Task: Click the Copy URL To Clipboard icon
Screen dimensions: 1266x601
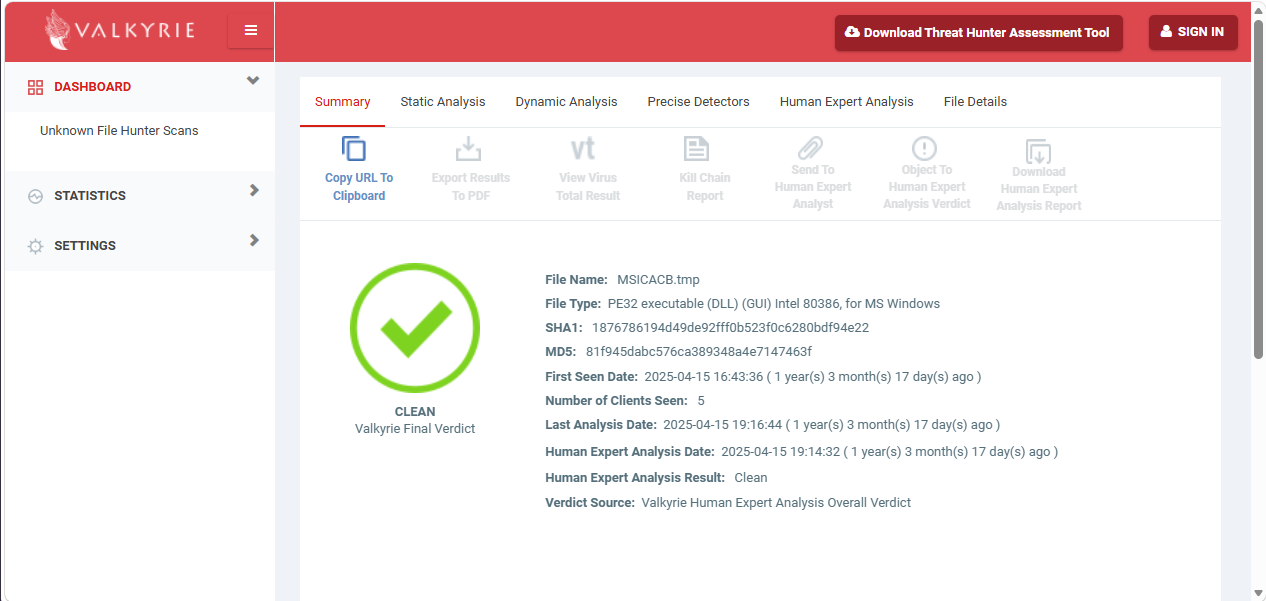Action: tap(354, 149)
